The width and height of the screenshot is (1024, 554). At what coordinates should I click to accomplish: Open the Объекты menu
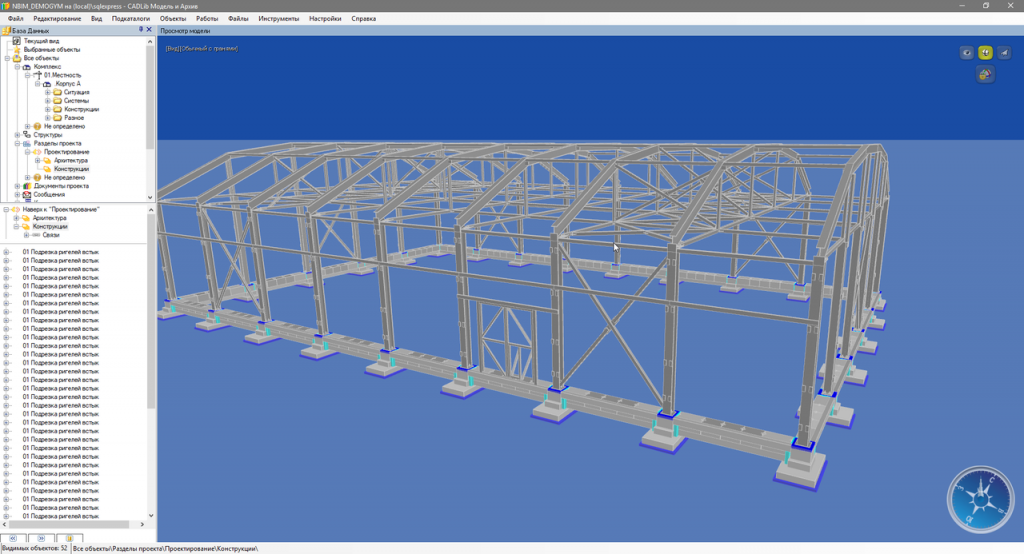coord(173,18)
